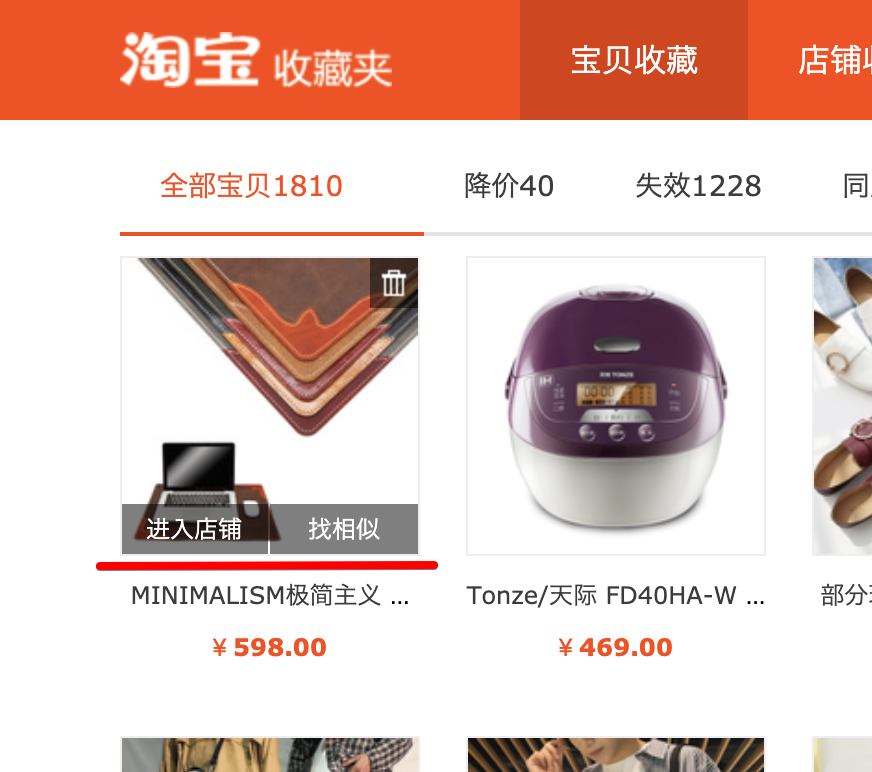The width and height of the screenshot is (872, 772).
Task: Delete the MINIMALISM item via trash icon
Action: (394, 283)
